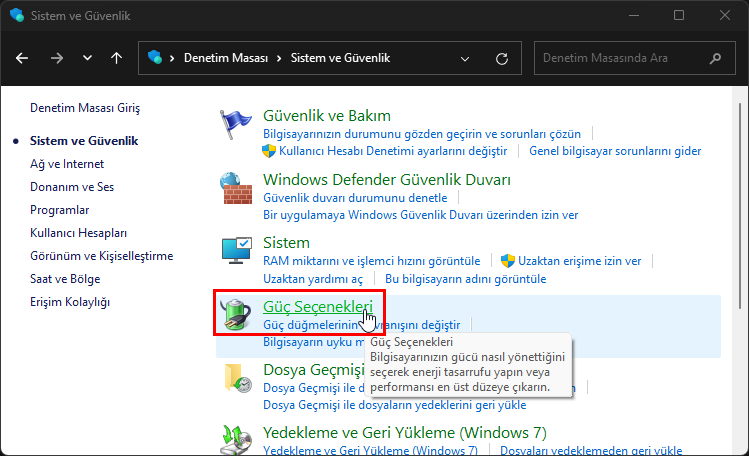Open Bilgisayarın uyku link
Screen dimensions: 749x456
[x=314, y=342]
